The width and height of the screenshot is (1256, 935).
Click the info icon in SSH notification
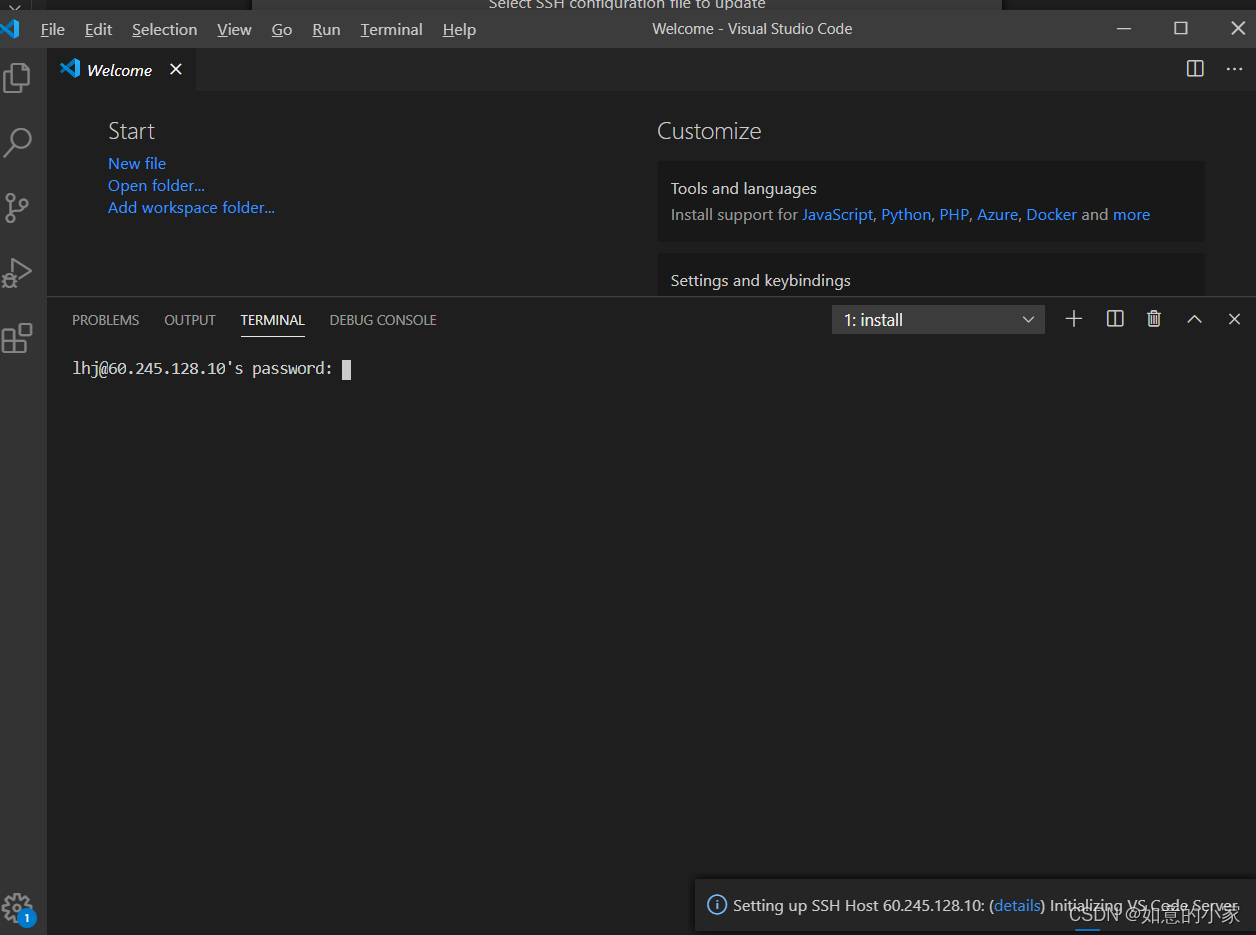717,905
